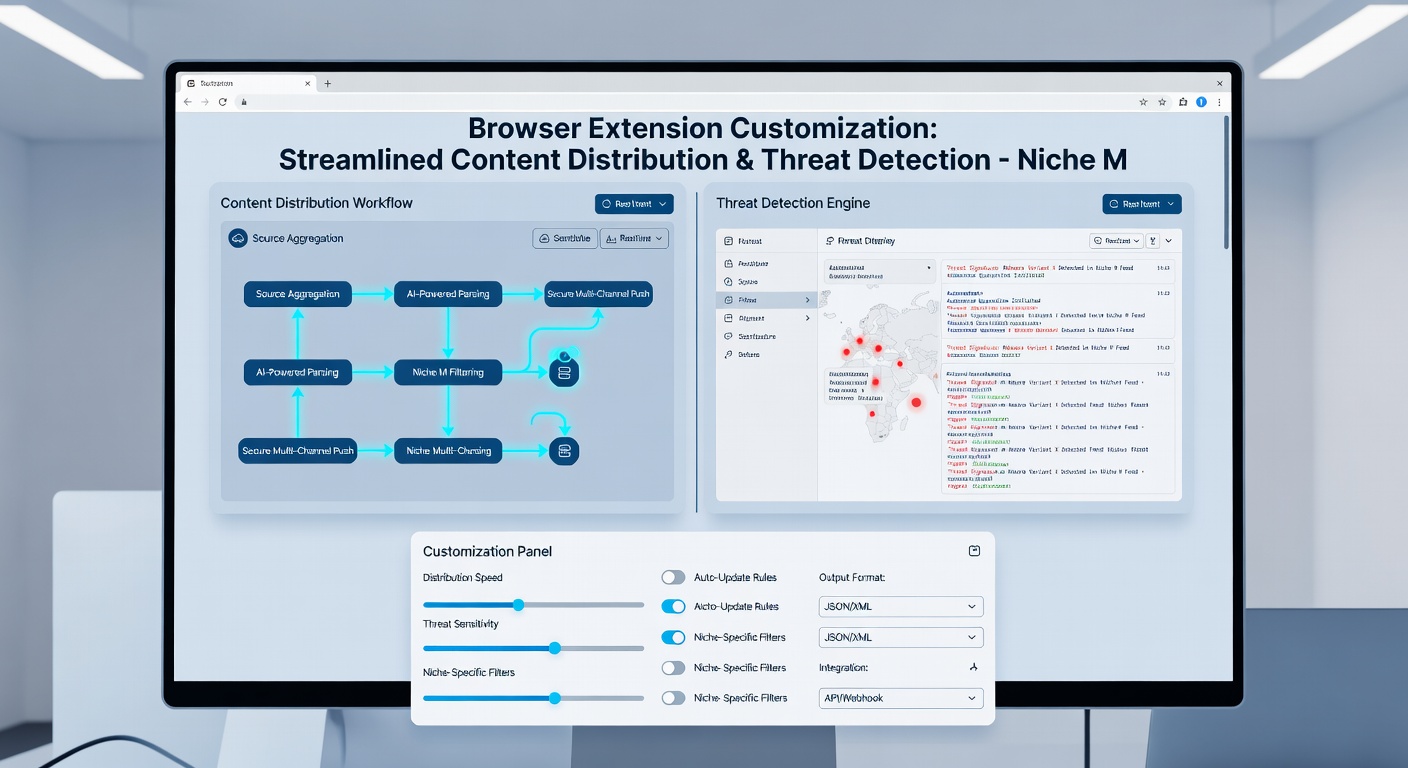
Task: Select the topmost entry in the threat log feed
Action: (1058, 274)
